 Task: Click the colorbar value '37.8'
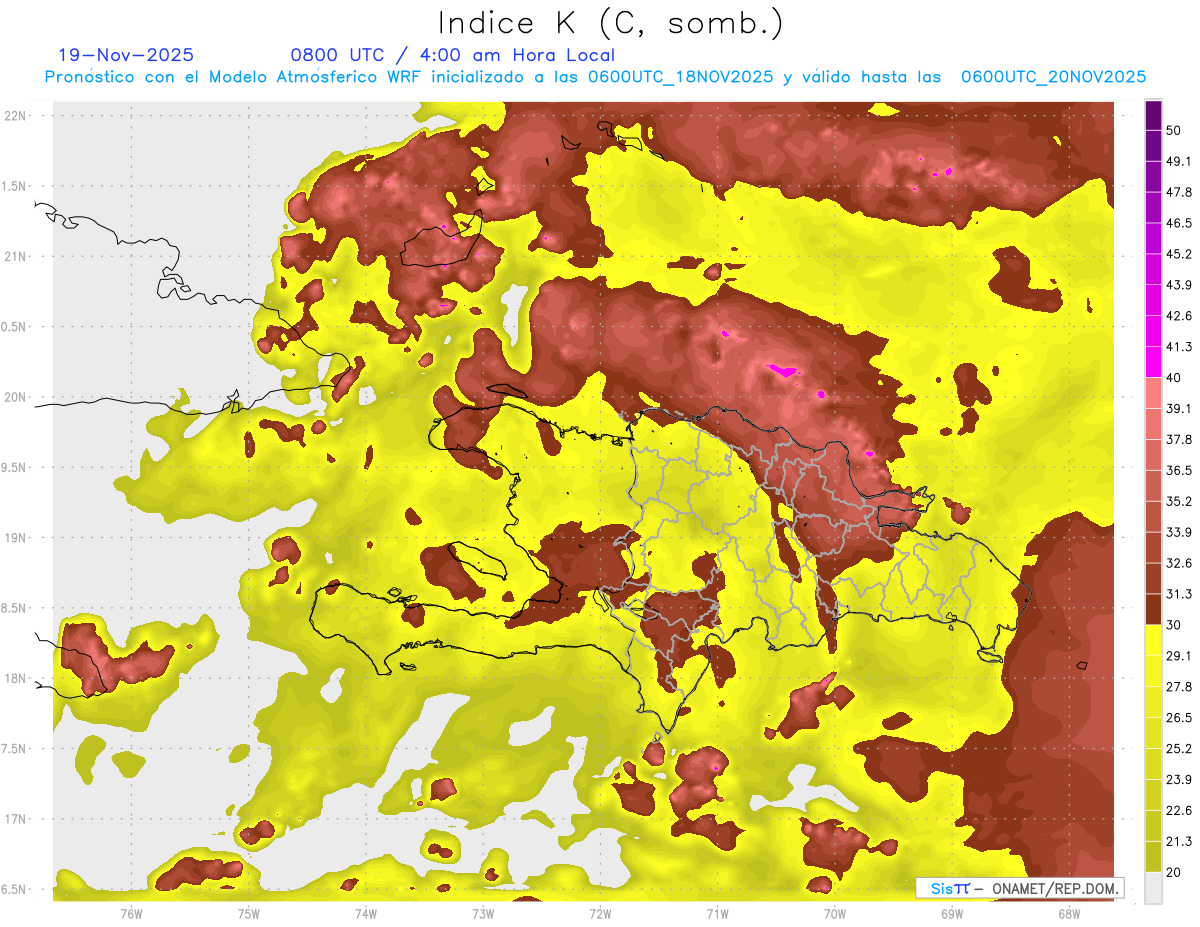(x=1178, y=439)
